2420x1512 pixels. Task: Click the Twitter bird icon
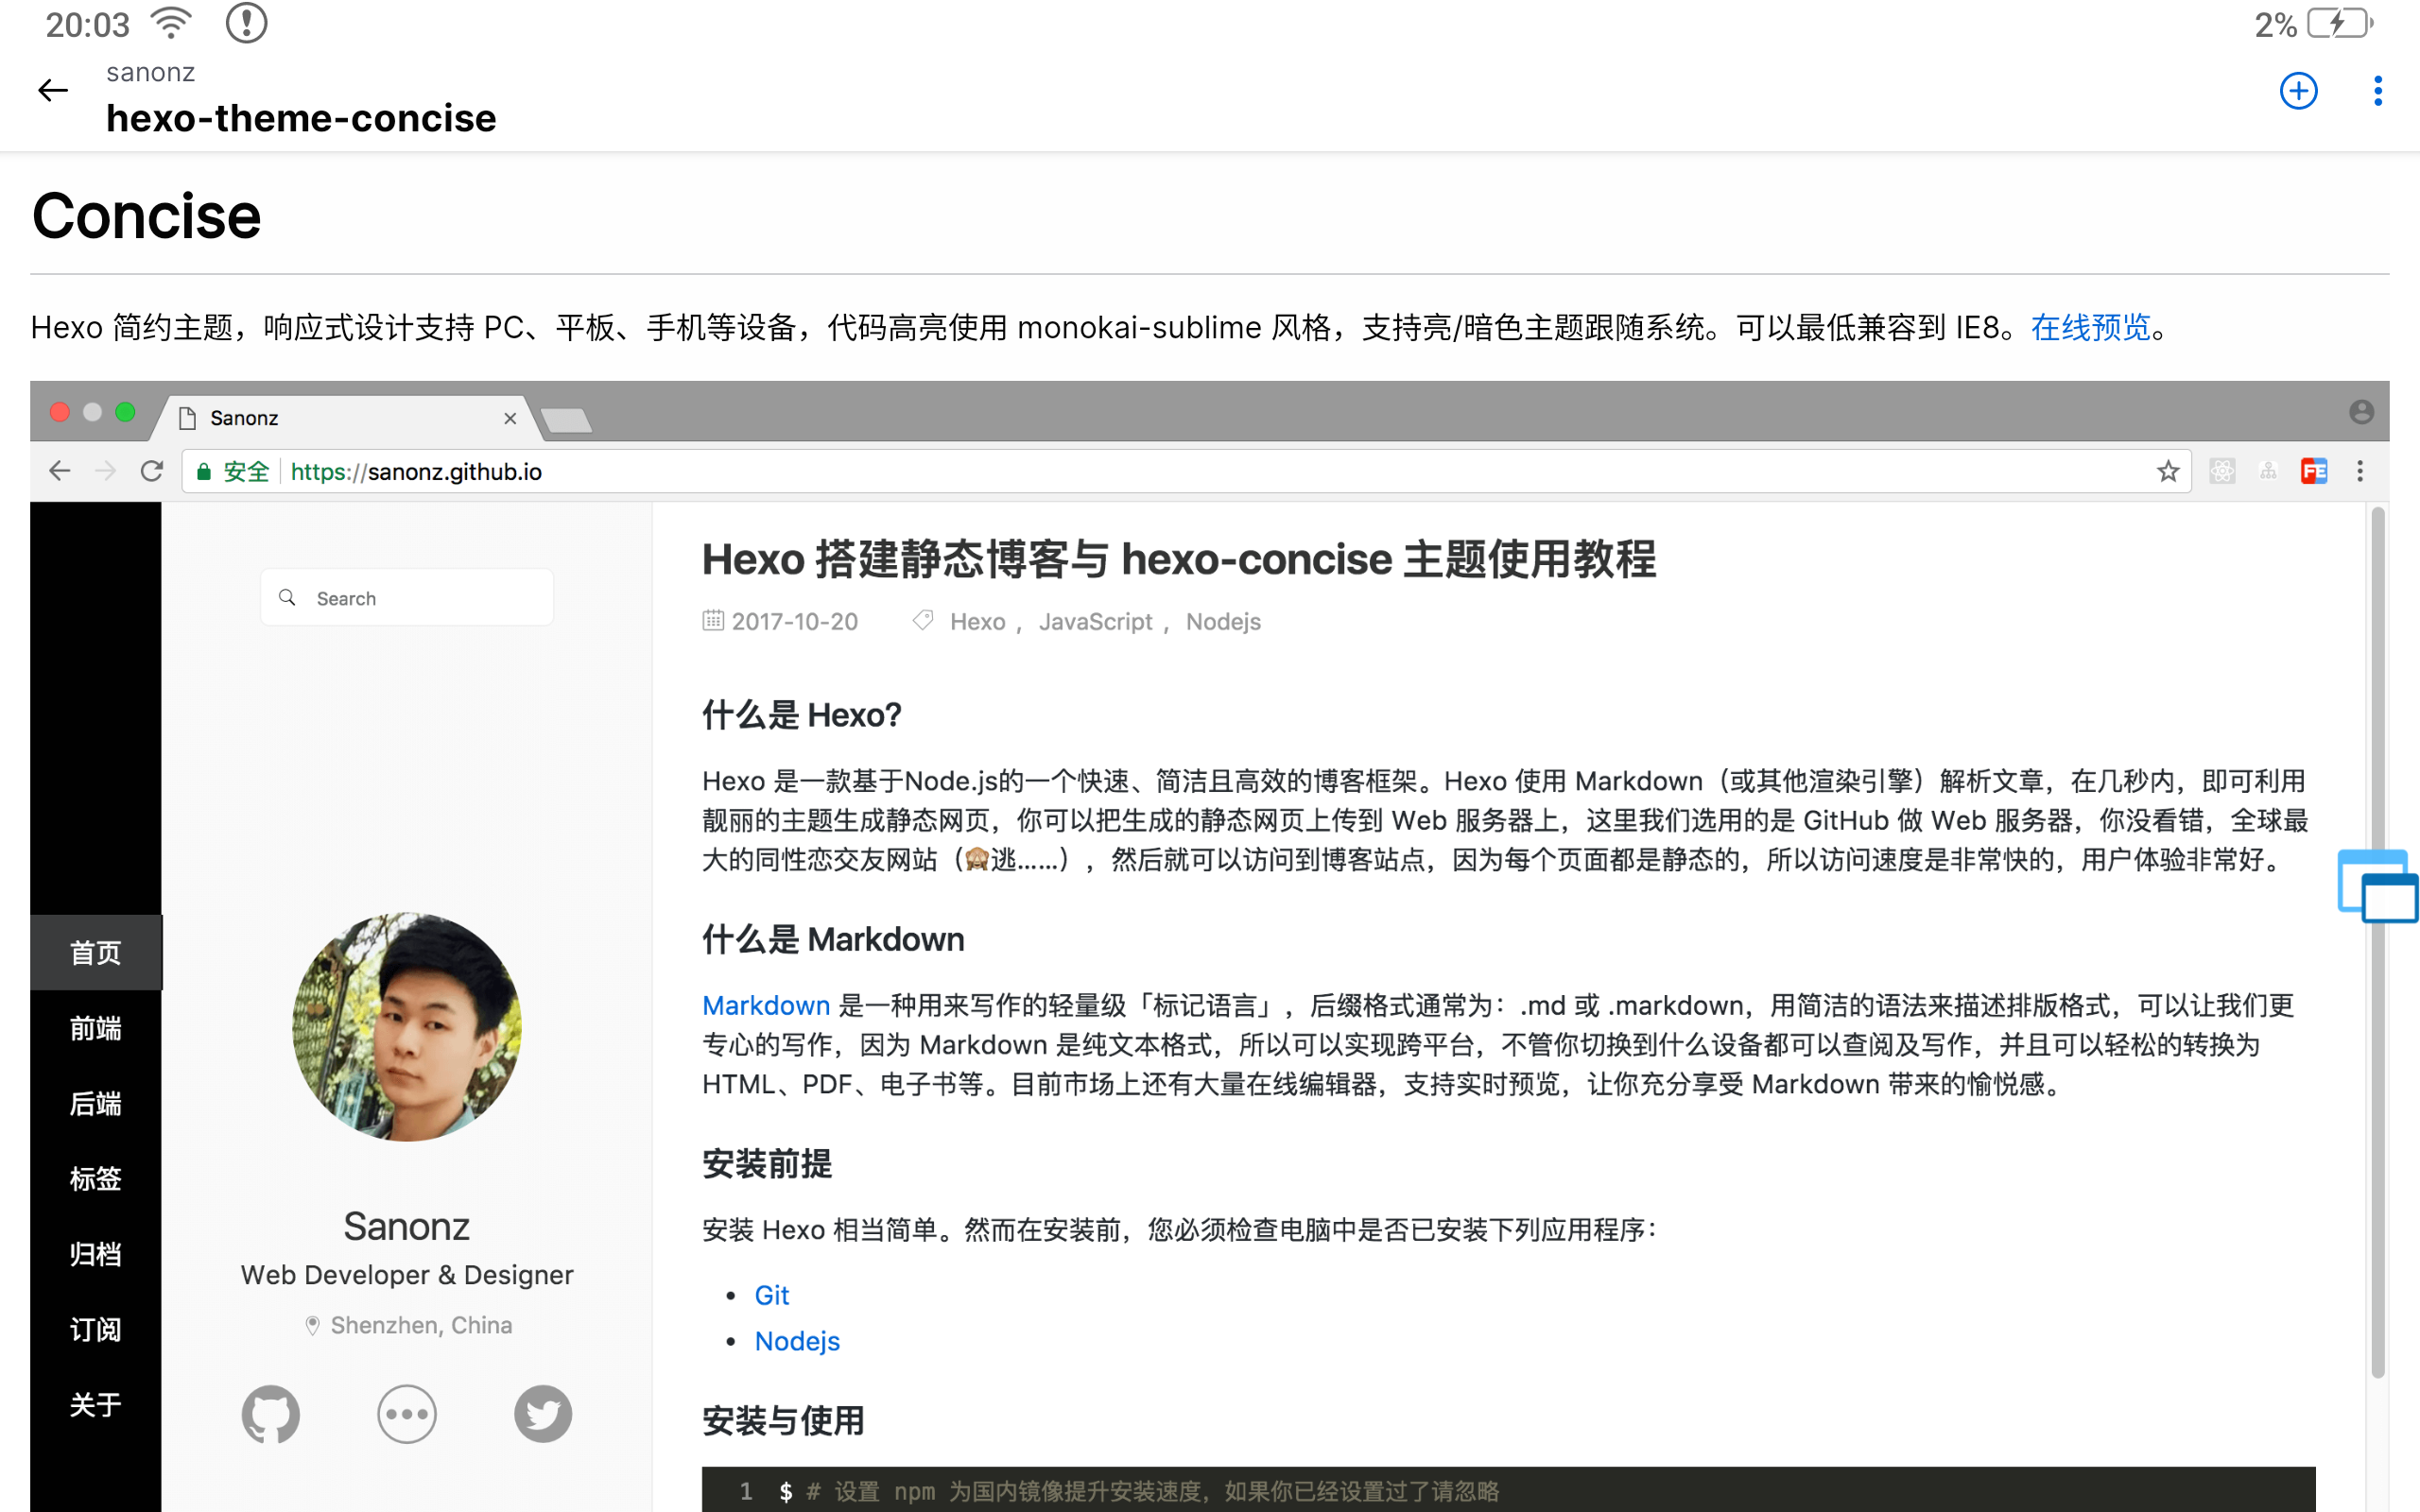(543, 1413)
